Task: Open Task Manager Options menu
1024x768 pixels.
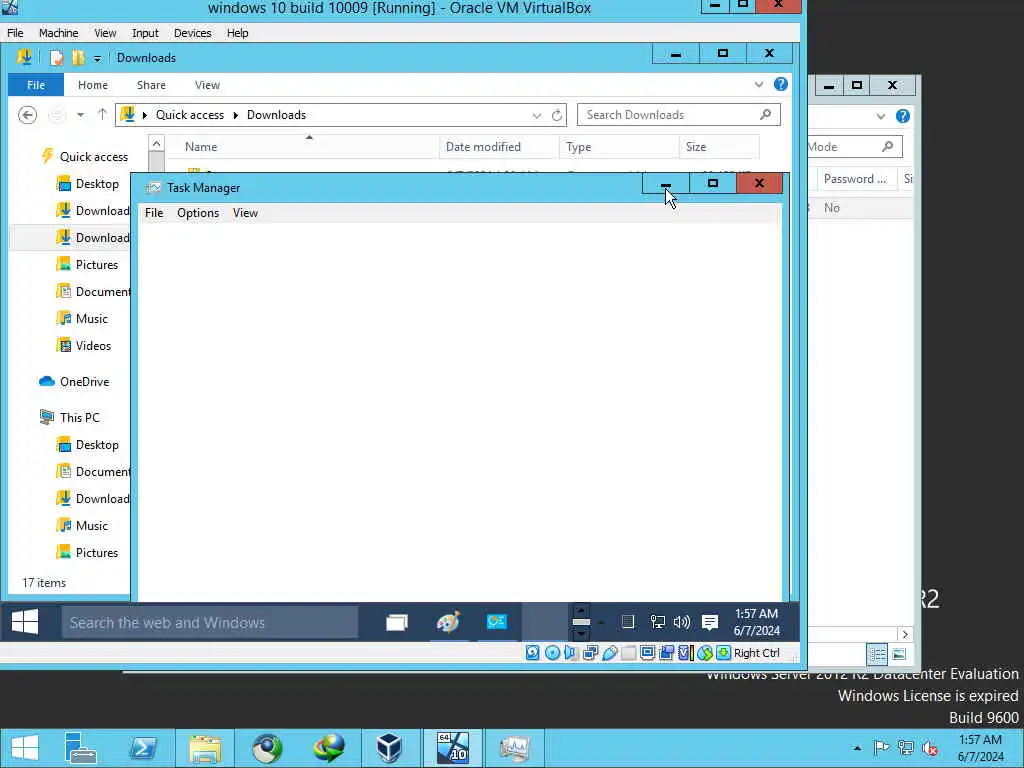Action: (198, 213)
